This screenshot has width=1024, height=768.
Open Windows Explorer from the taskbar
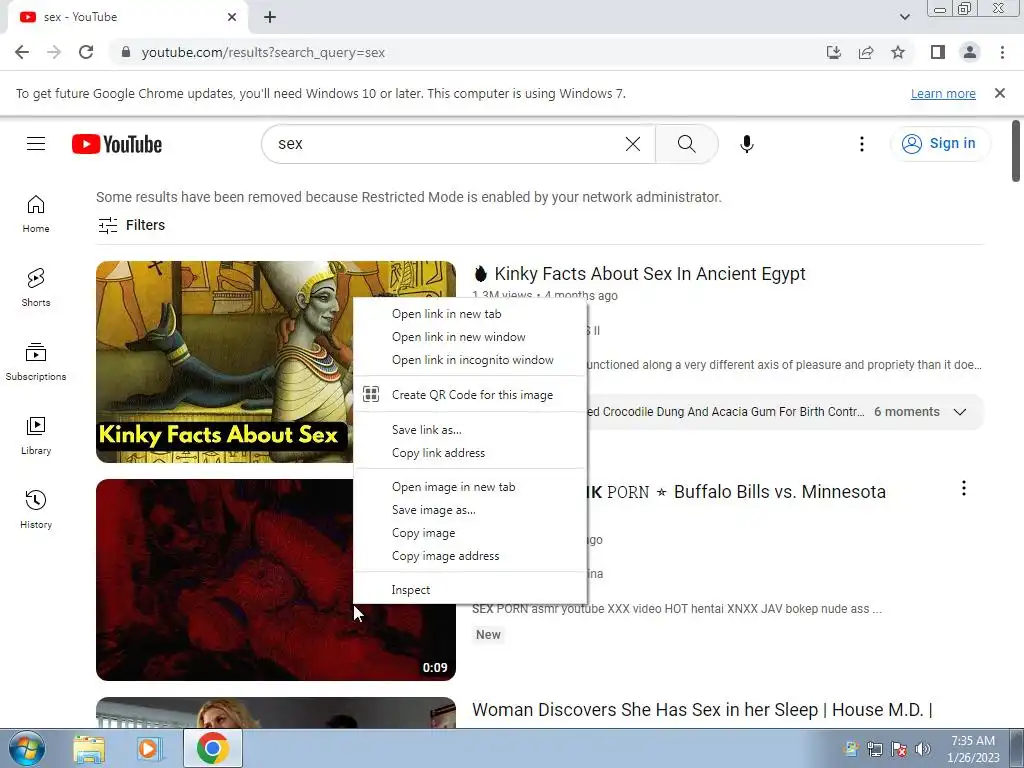coord(89,748)
